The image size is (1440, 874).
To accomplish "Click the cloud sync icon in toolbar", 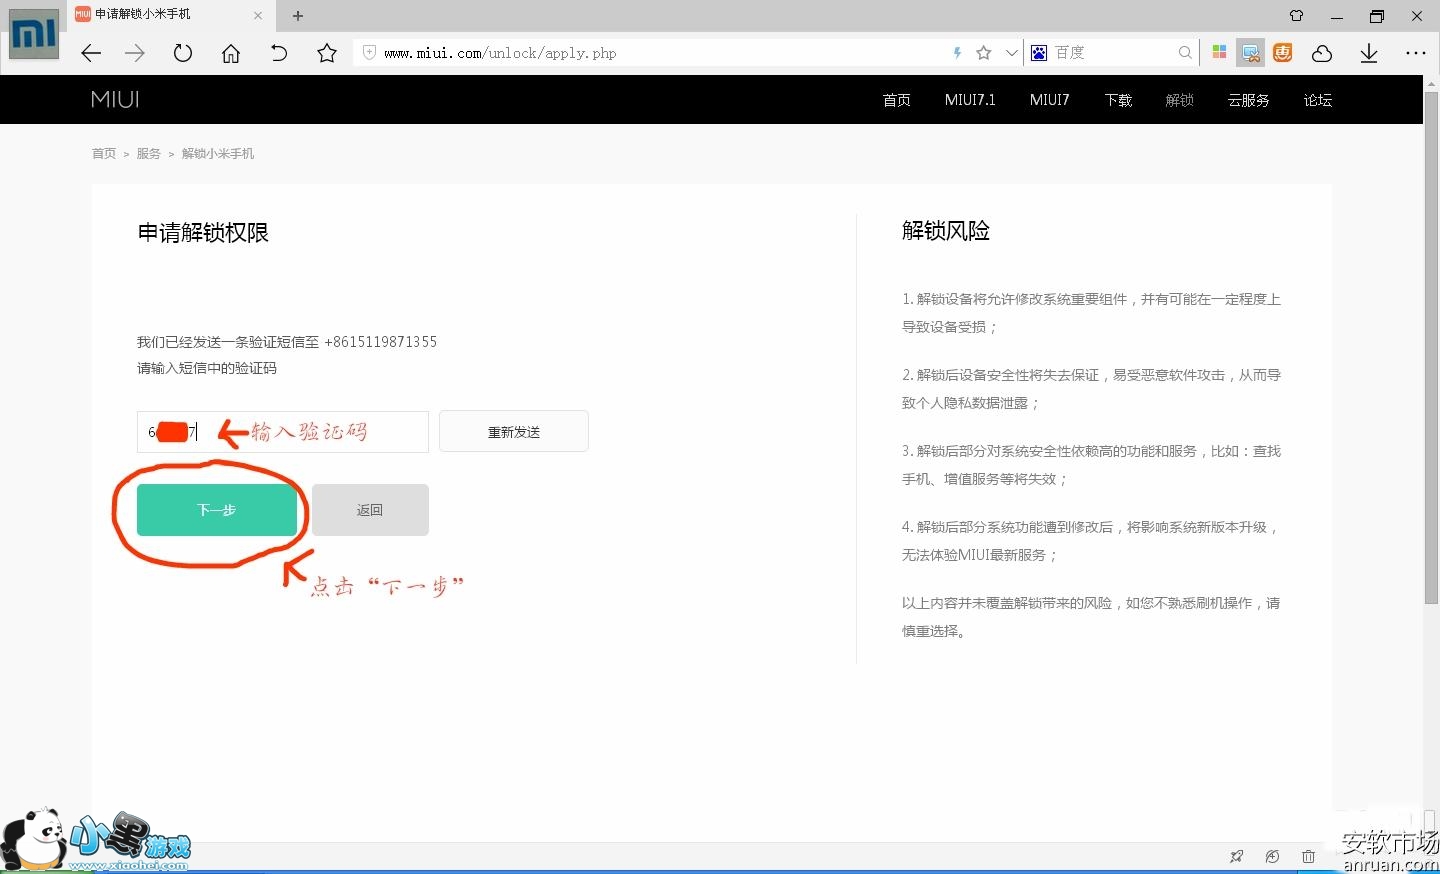I will click(x=1322, y=53).
